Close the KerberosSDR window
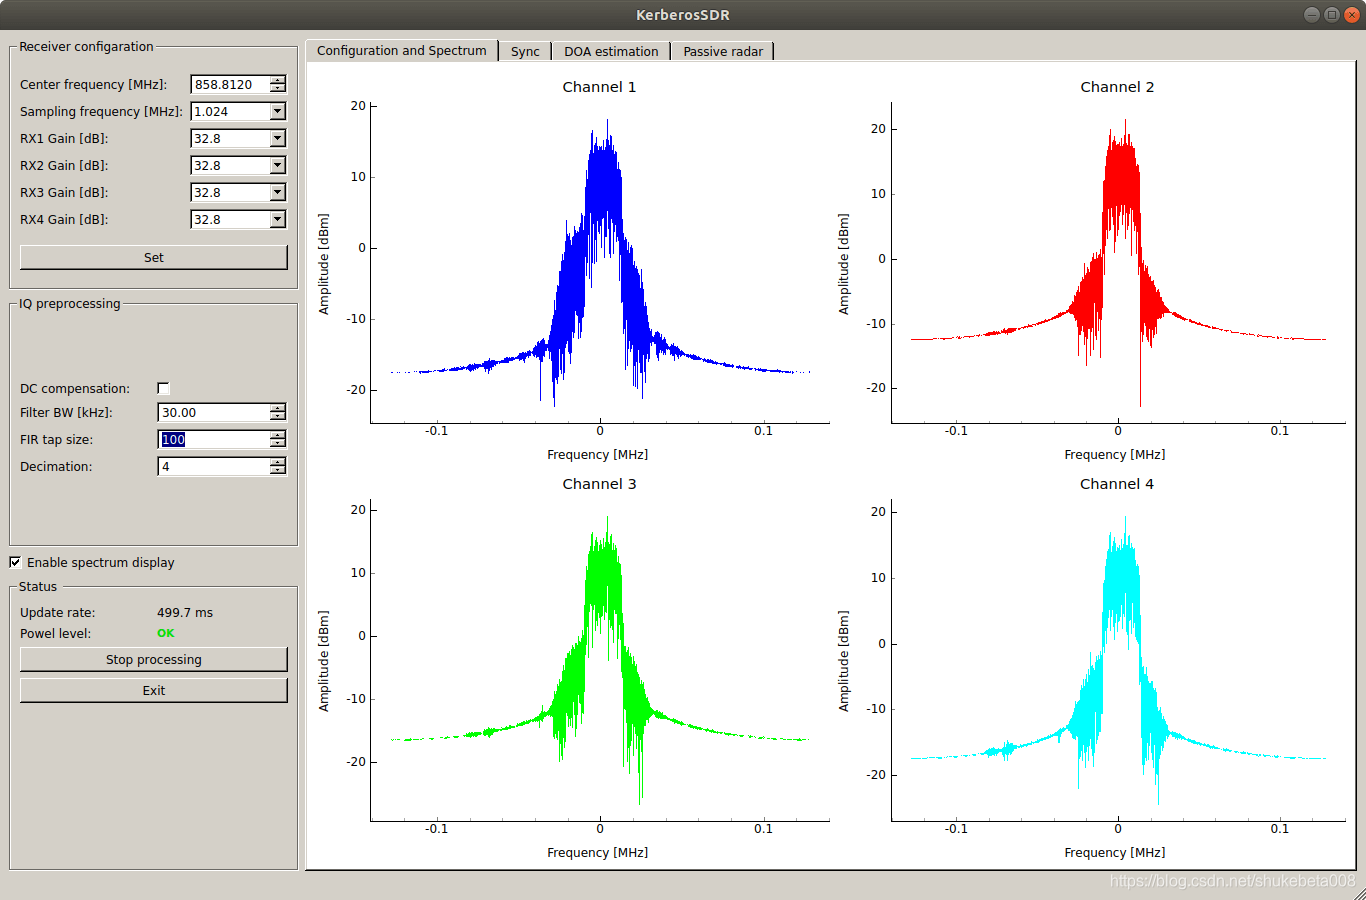Viewport: 1366px width, 900px height. (1352, 15)
